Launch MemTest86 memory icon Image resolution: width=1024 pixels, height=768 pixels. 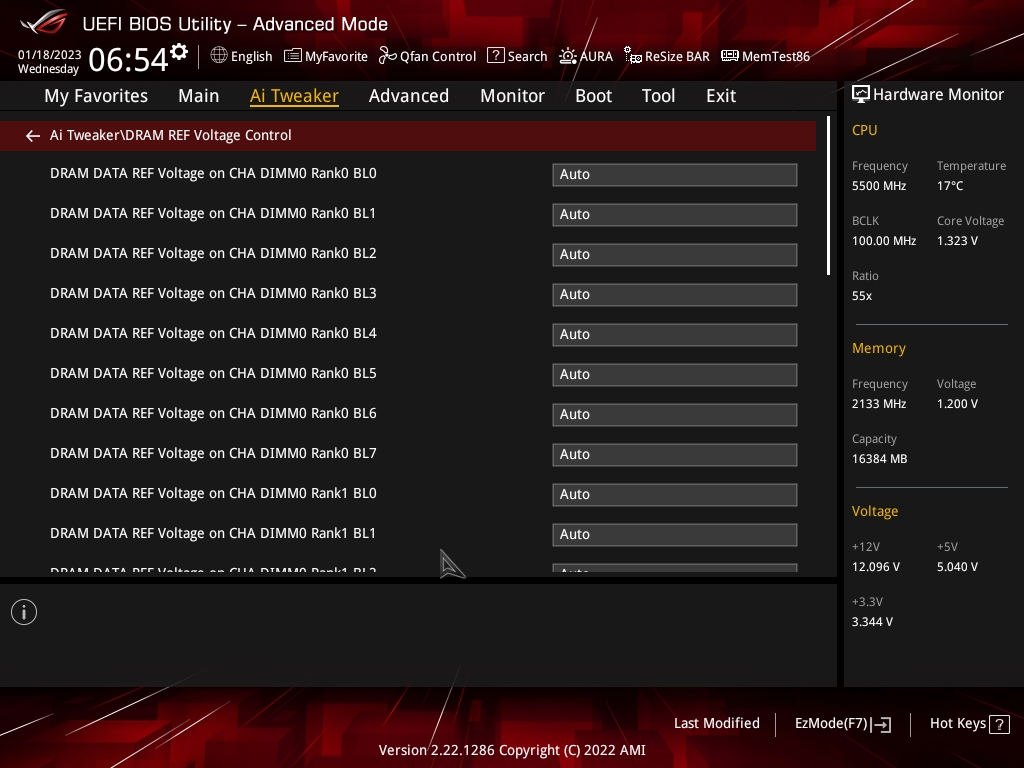pos(729,56)
